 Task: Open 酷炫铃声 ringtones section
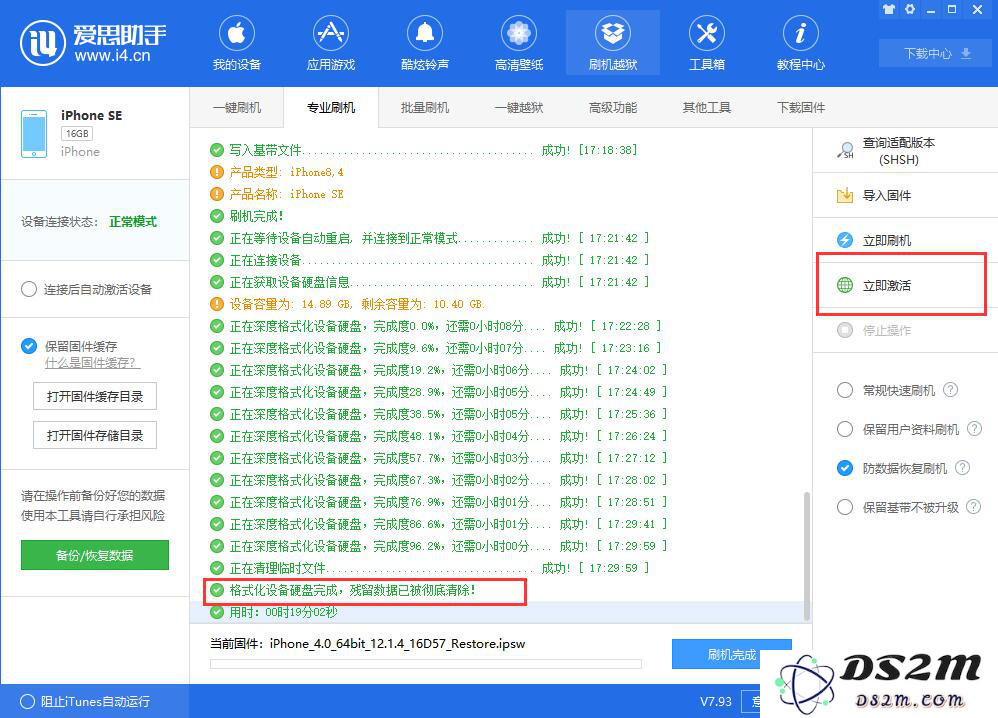[425, 43]
